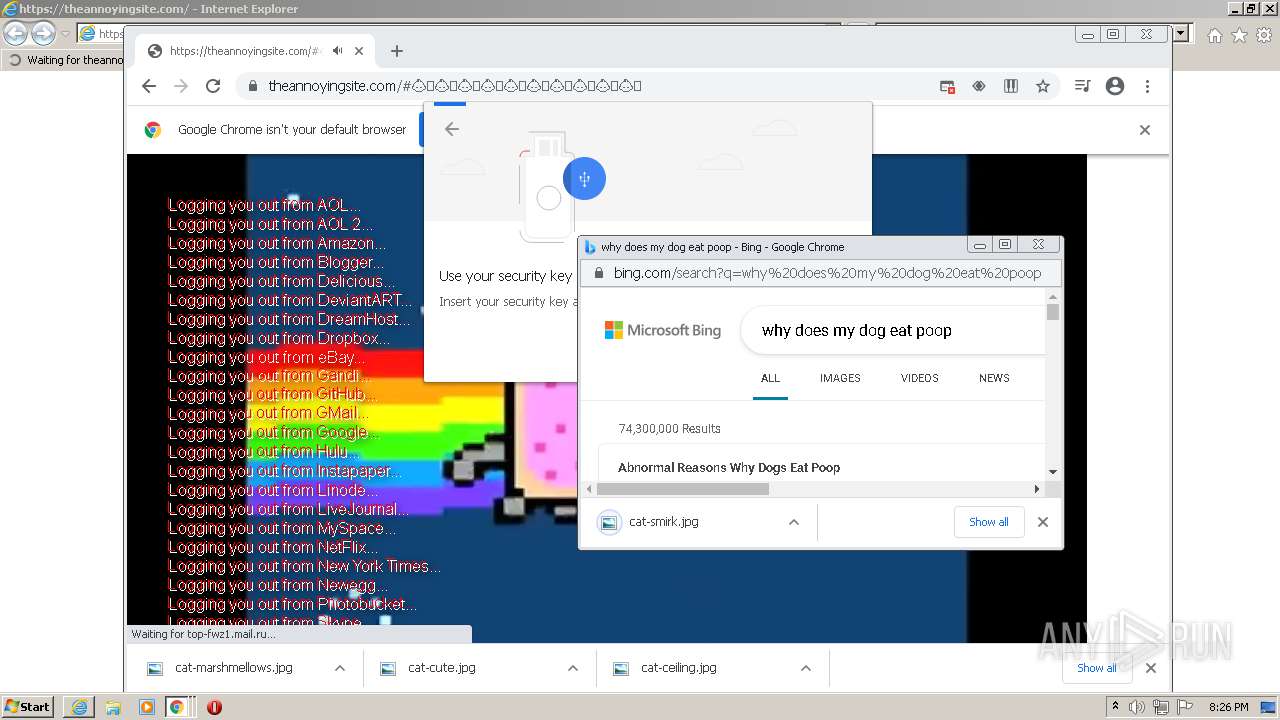Viewport: 1280px width, 720px height.
Task: Click the Internet Explorer back button
Action: point(15,33)
